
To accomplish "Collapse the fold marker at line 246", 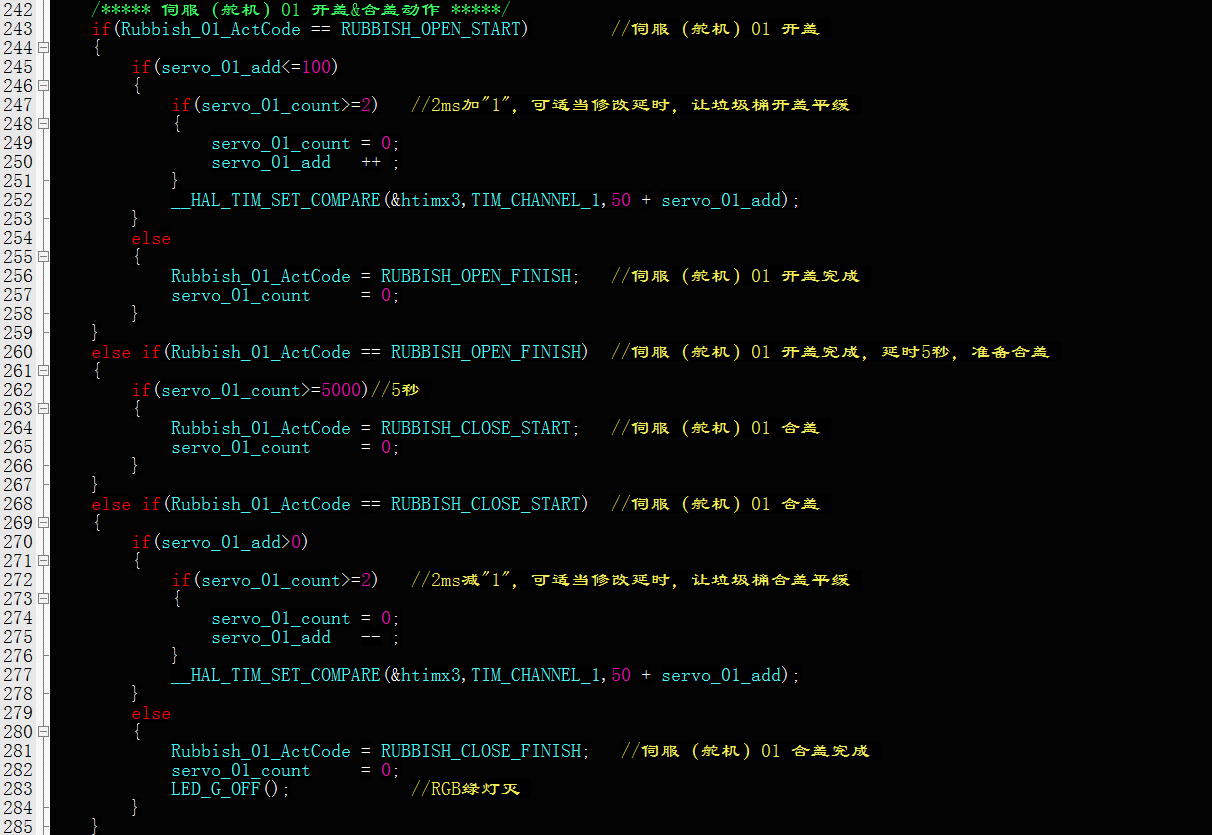I will coord(43,86).
